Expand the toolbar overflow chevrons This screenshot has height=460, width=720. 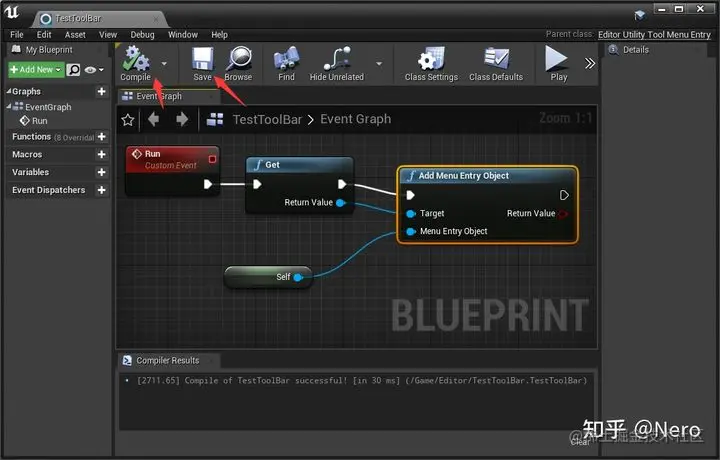point(590,63)
